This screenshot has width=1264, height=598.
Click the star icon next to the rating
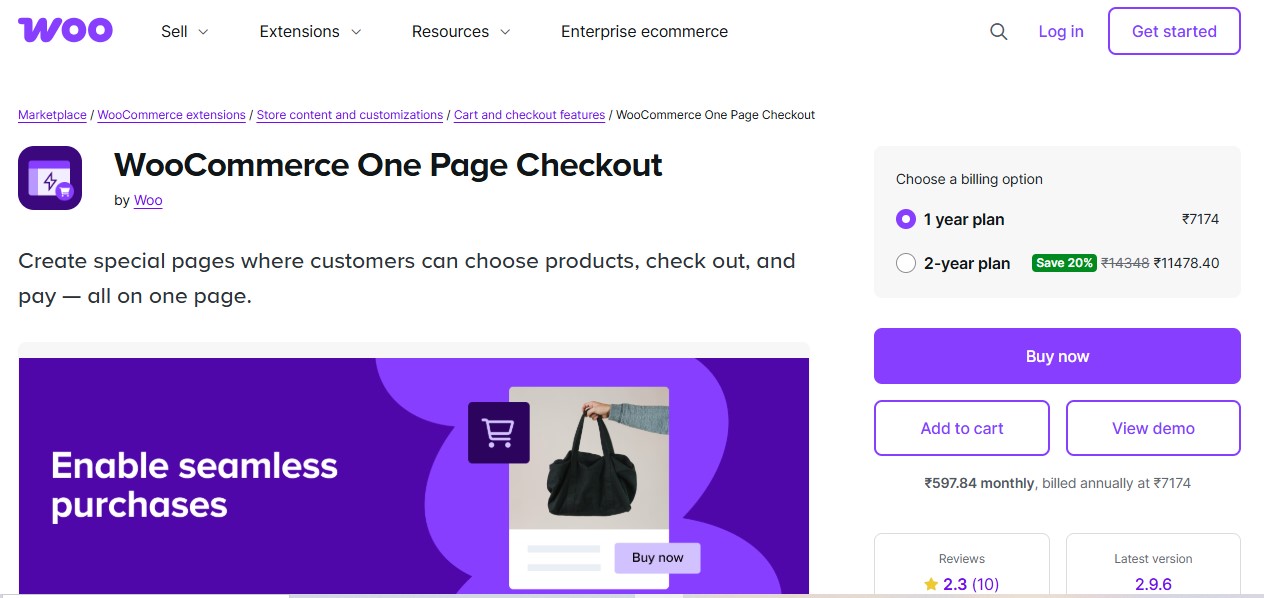point(930,584)
